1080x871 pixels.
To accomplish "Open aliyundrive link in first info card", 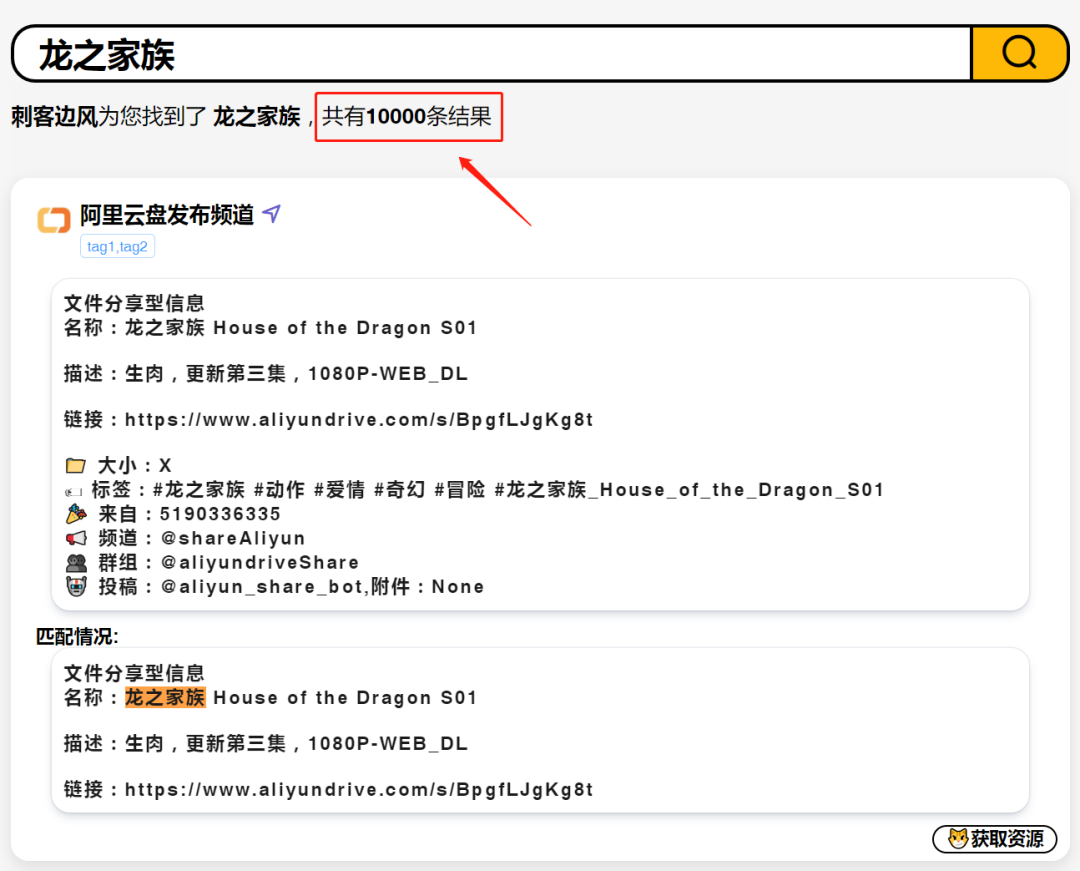I will (x=359, y=419).
